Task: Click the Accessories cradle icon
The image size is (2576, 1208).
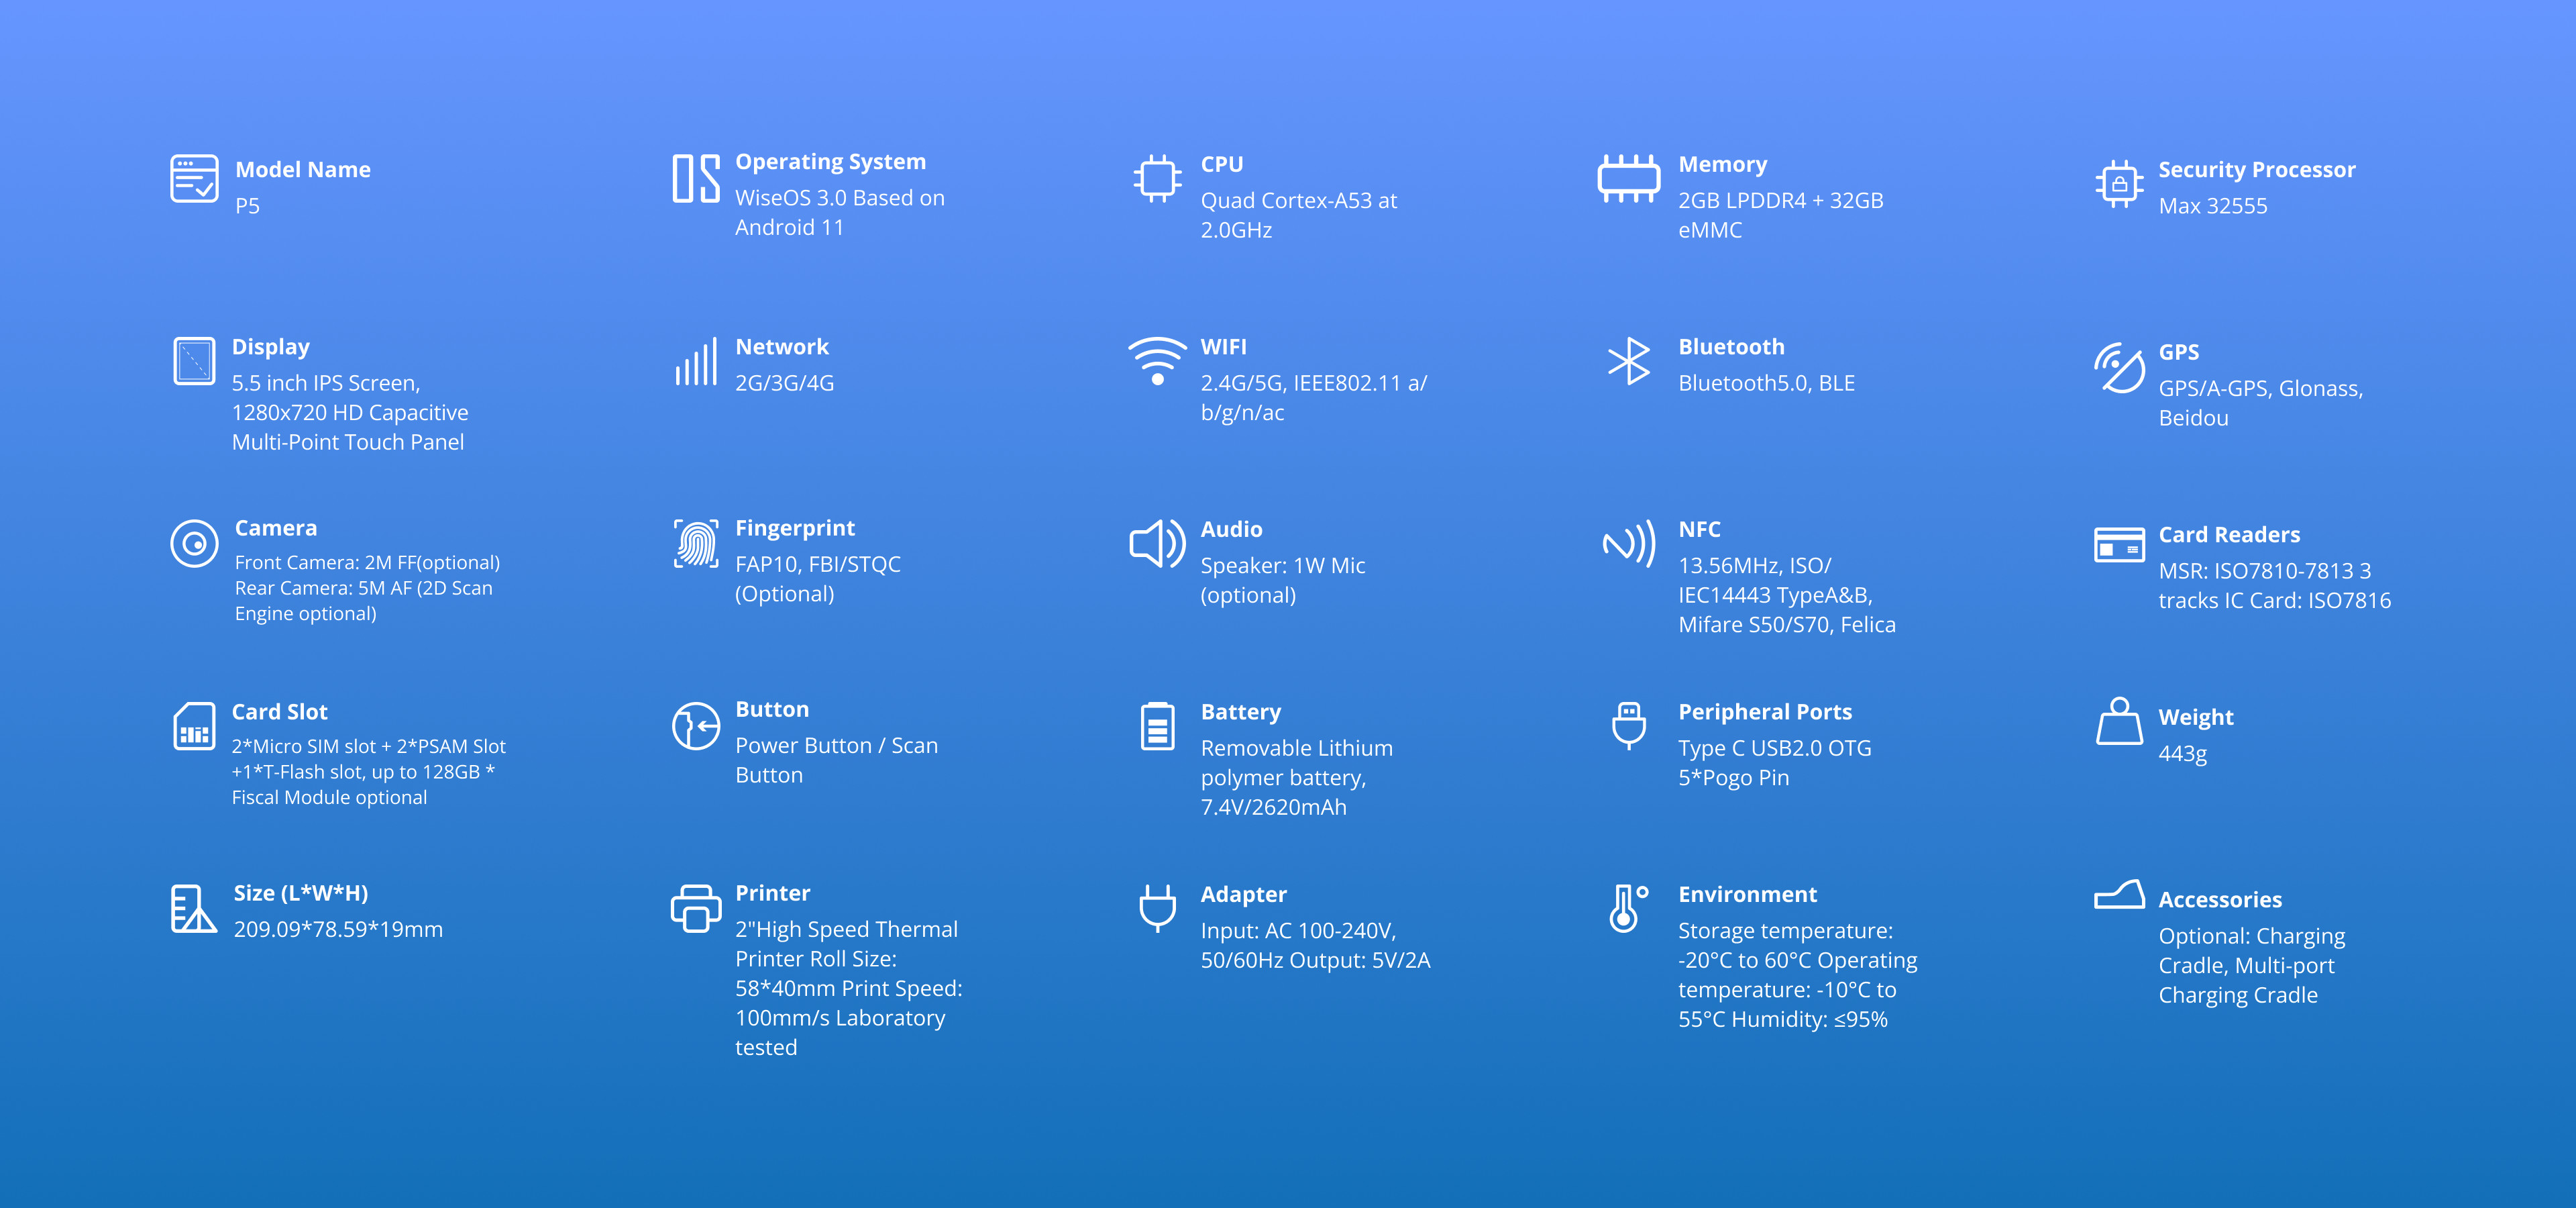Action: (x=2119, y=894)
